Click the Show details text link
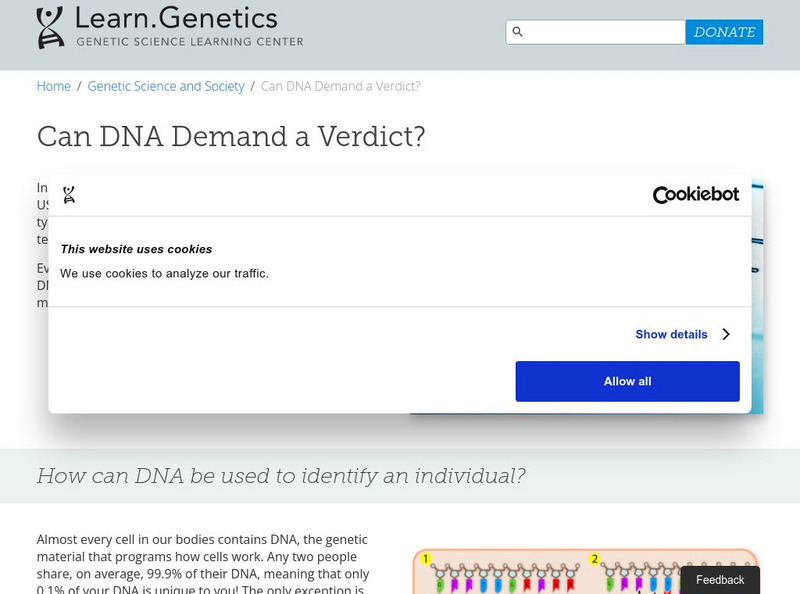 671,335
